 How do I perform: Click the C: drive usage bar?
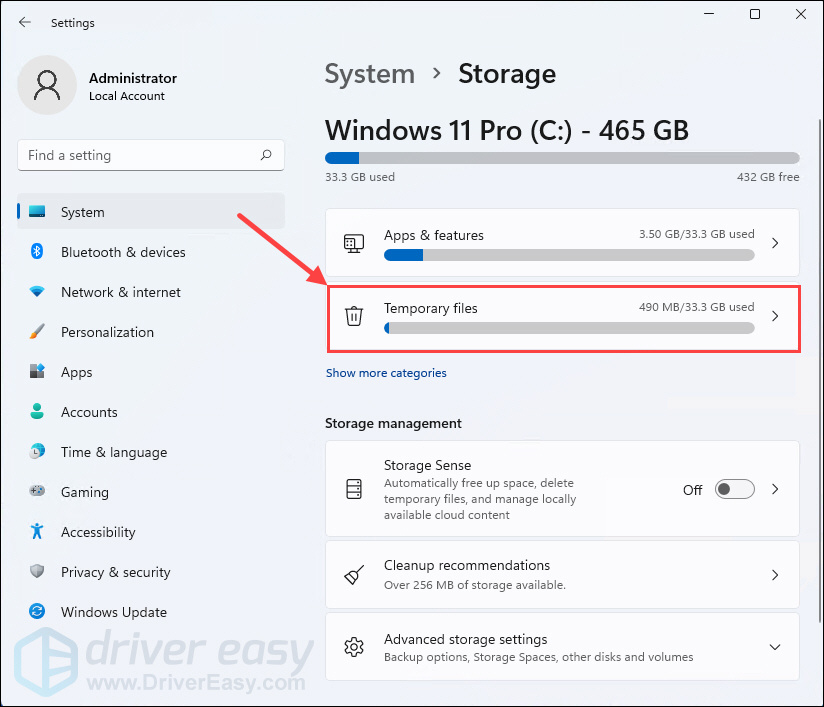tap(562, 158)
